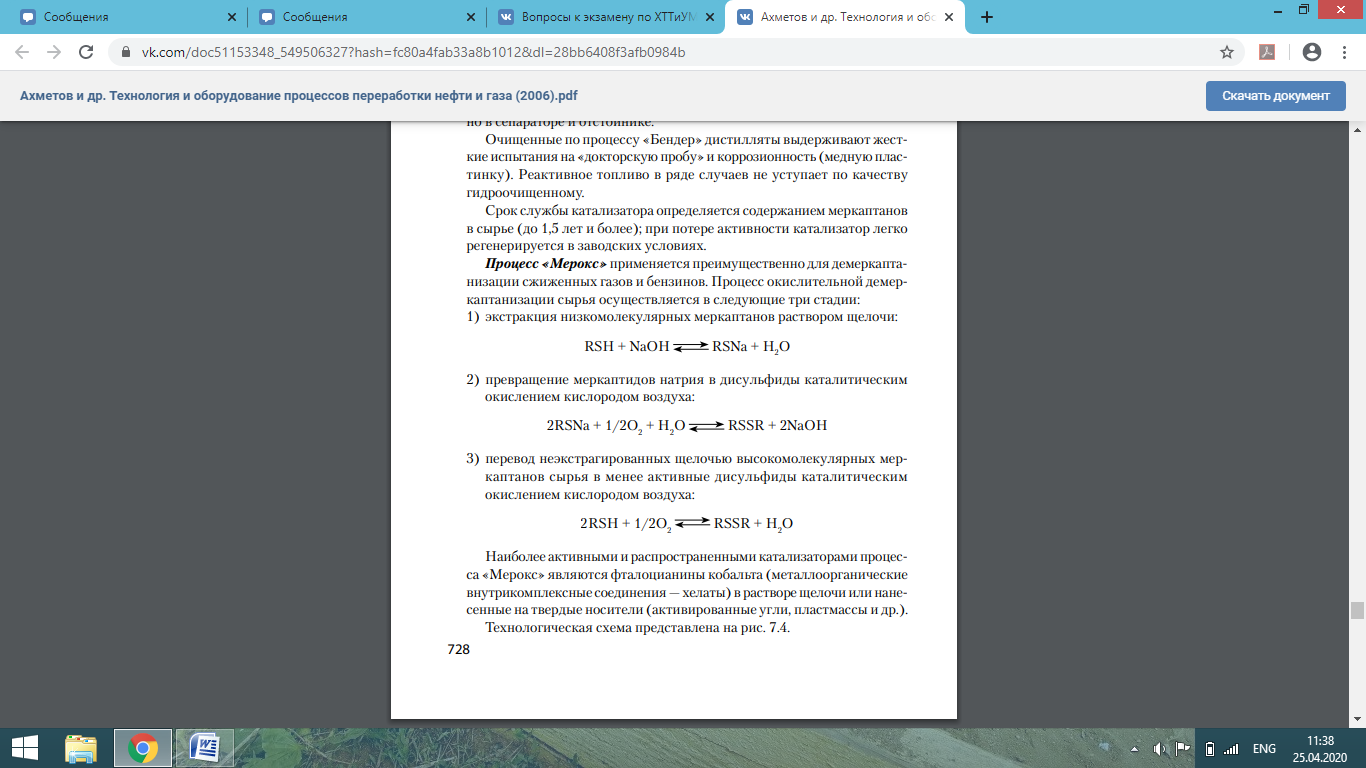
Task: Click the line starting Очищенные по процессу «Бендер»
Action: pos(695,139)
